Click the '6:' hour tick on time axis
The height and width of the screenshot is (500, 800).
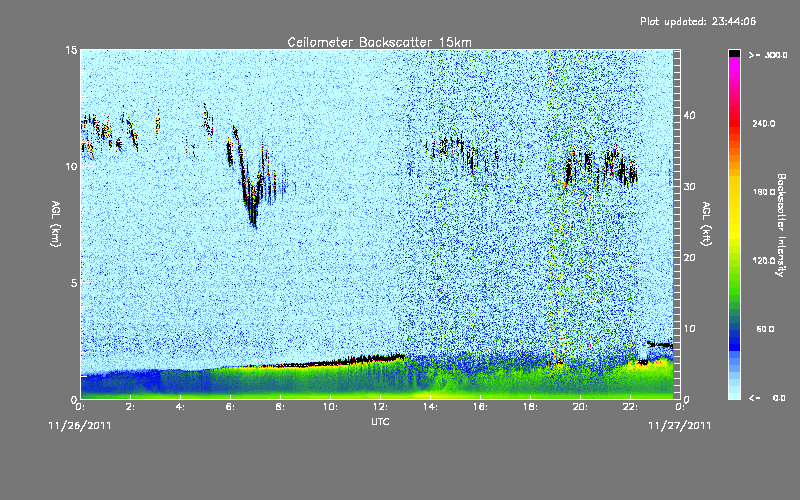[231, 407]
